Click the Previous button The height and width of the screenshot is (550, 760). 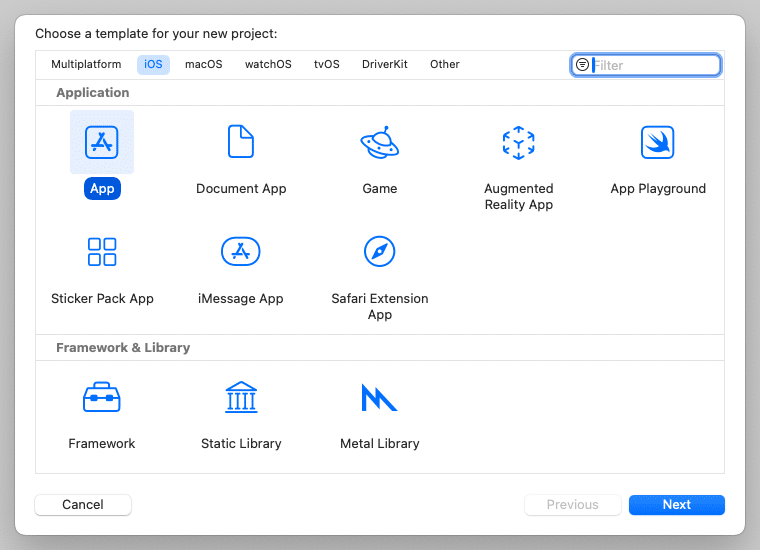pyautogui.click(x=572, y=504)
